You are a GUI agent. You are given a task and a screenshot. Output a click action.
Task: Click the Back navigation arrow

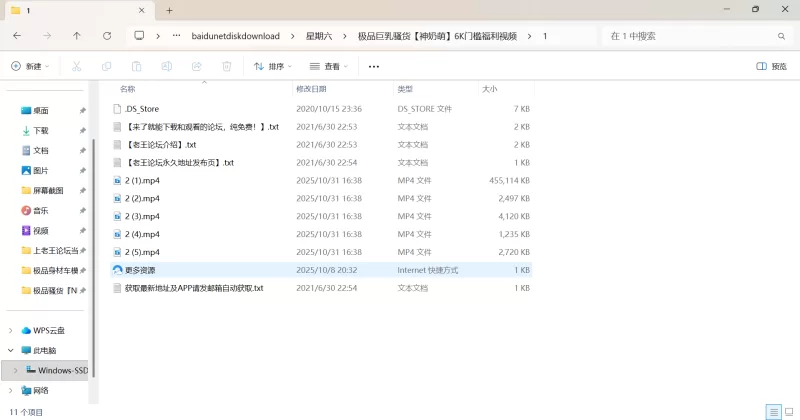click(17, 36)
